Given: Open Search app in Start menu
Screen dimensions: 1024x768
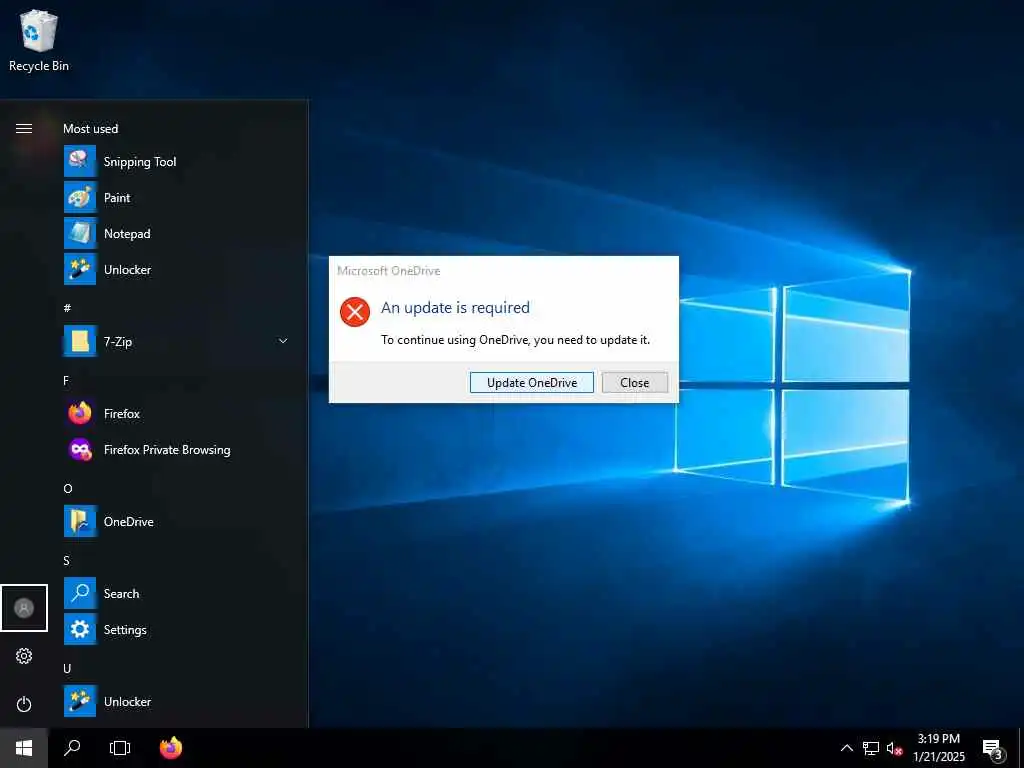Looking at the screenshot, I should (x=175, y=593).
